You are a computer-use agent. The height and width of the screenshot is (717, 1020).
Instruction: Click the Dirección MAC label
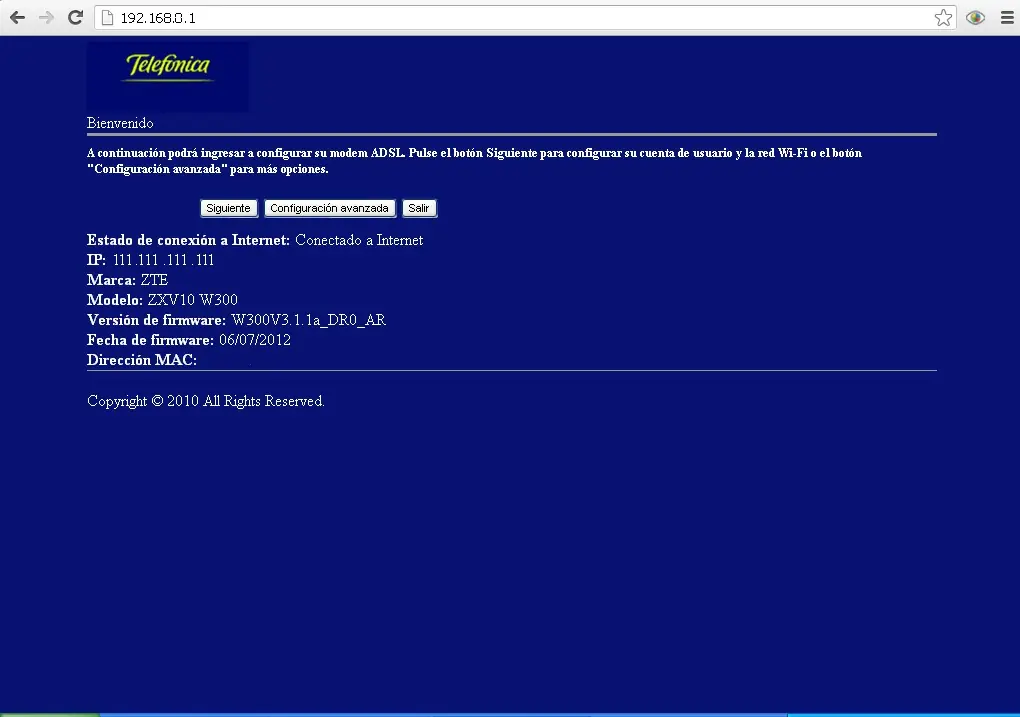click(142, 360)
